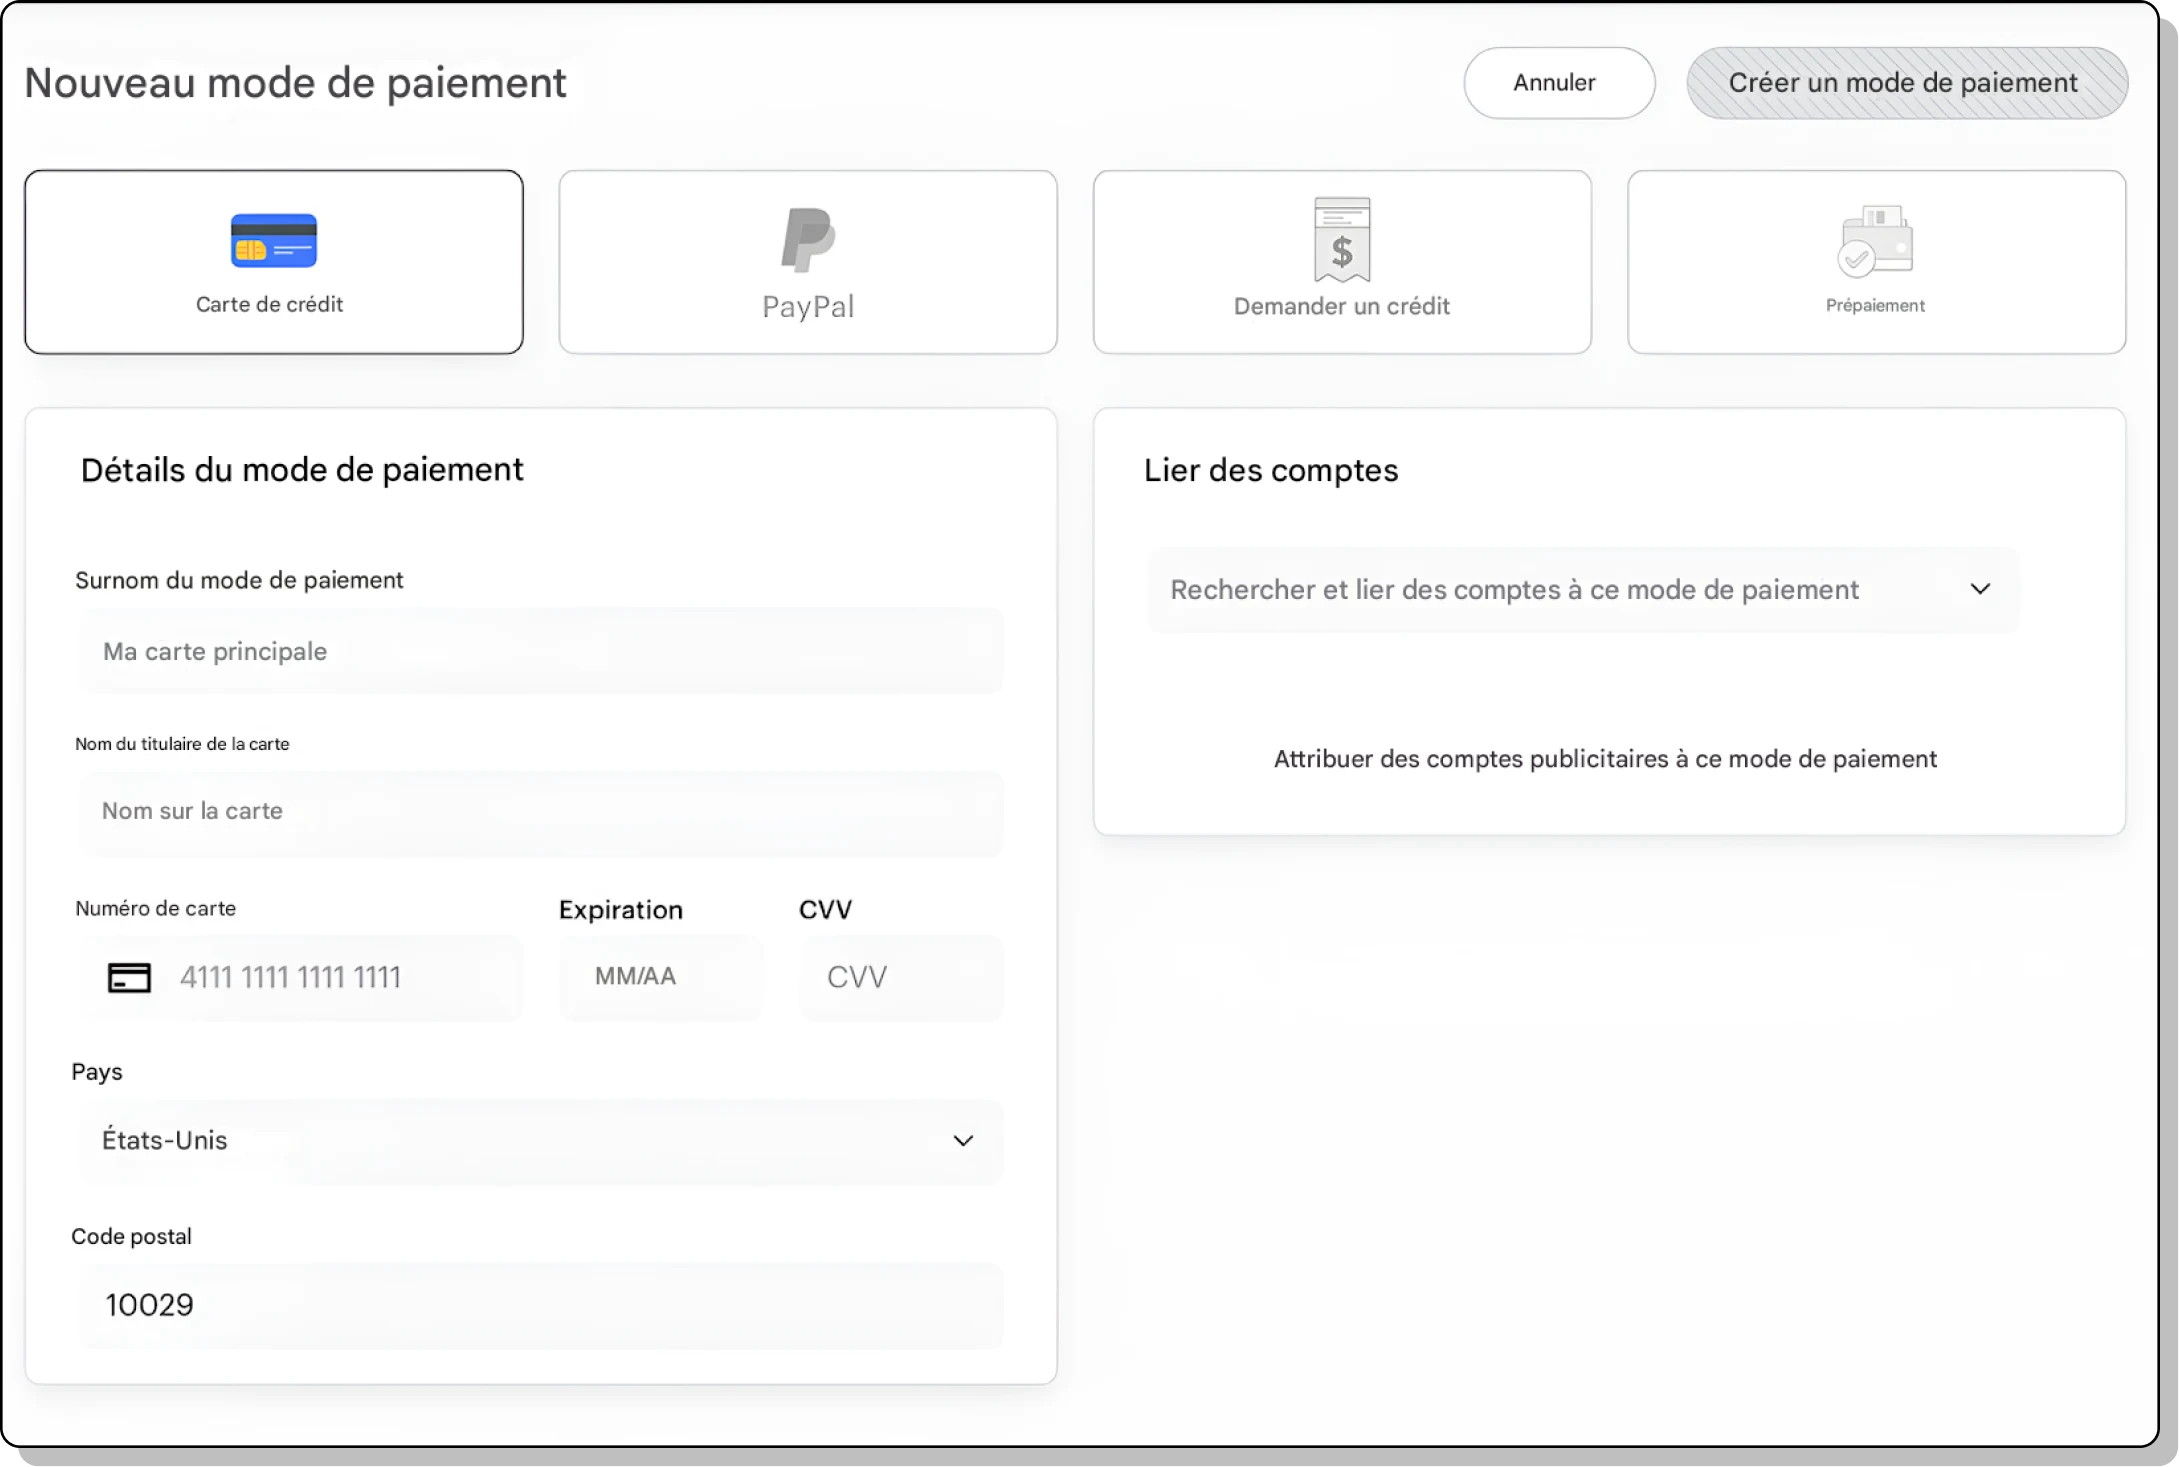Click the Annuler button
The height and width of the screenshot is (1467, 2179).
coord(1559,83)
